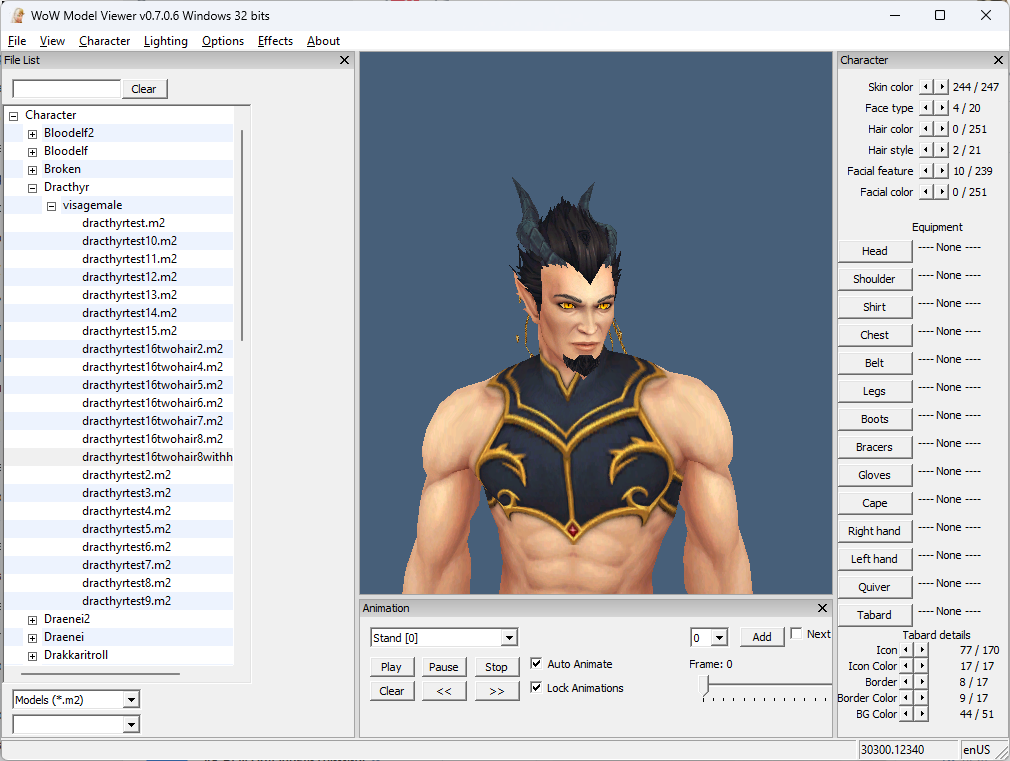Click the file tree vertical scrollbar

pos(242,235)
